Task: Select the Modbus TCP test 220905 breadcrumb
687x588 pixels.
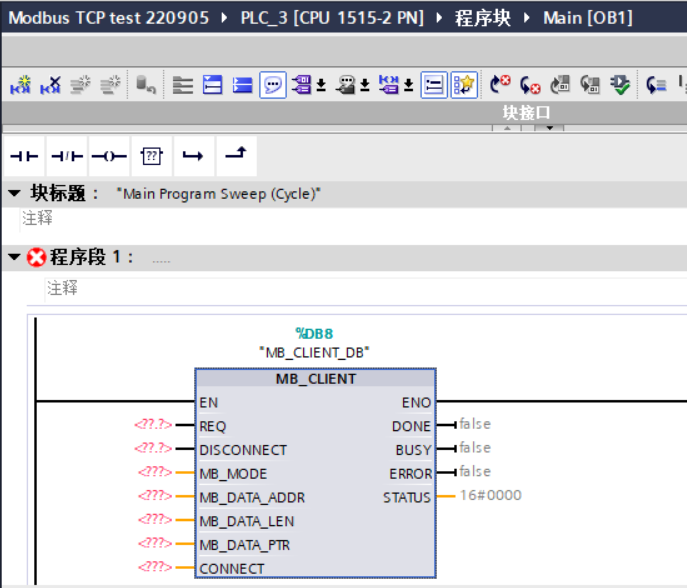Action: point(108,18)
